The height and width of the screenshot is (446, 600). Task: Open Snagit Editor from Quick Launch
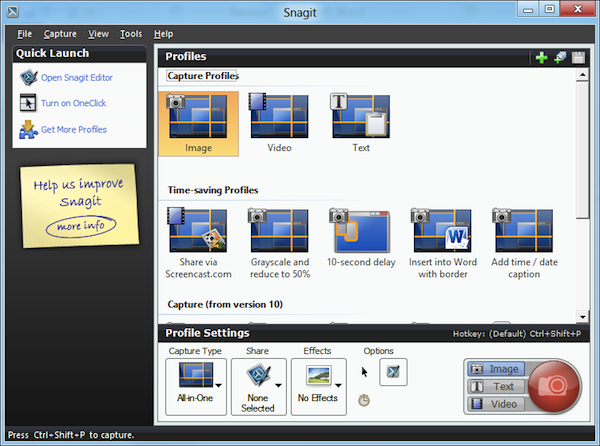pos(77,78)
